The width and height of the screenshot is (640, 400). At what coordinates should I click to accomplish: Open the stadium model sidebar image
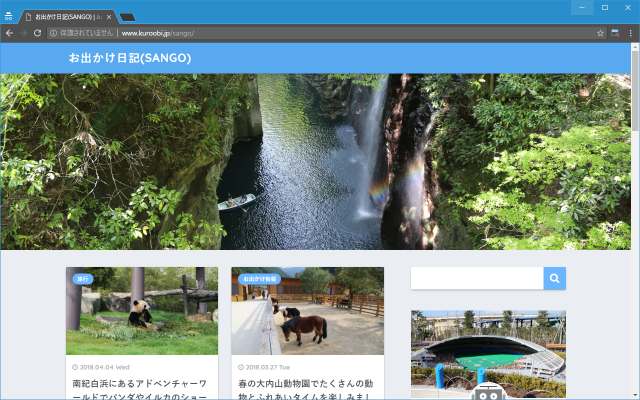(488, 354)
